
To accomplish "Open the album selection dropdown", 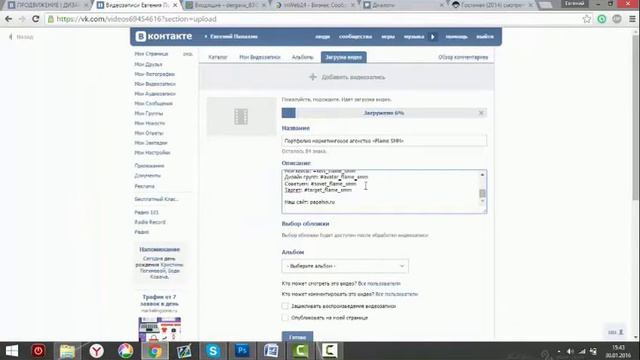I will pyautogui.click(x=345, y=266).
